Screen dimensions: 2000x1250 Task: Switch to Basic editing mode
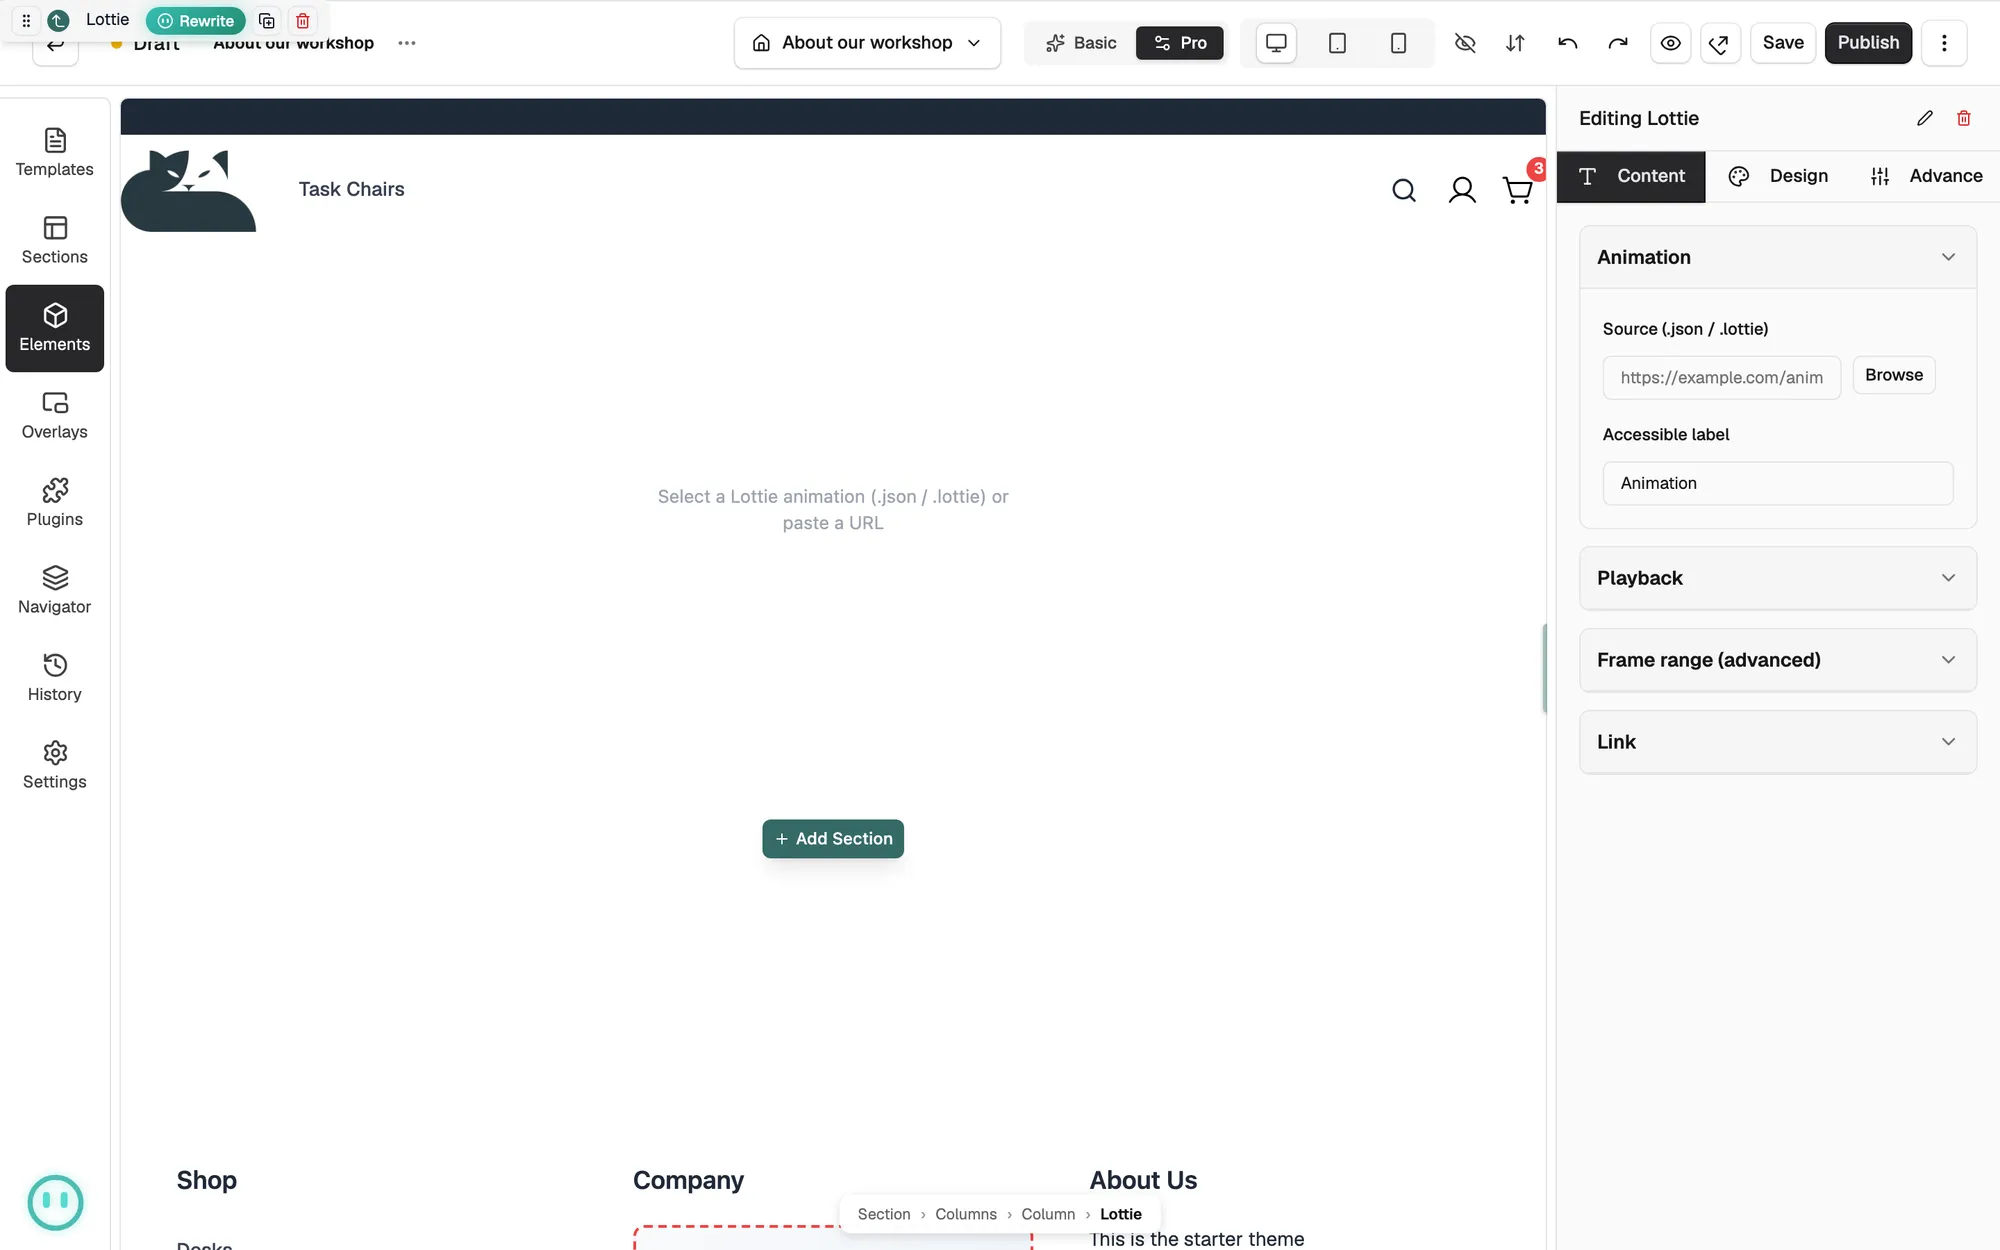(x=1081, y=43)
